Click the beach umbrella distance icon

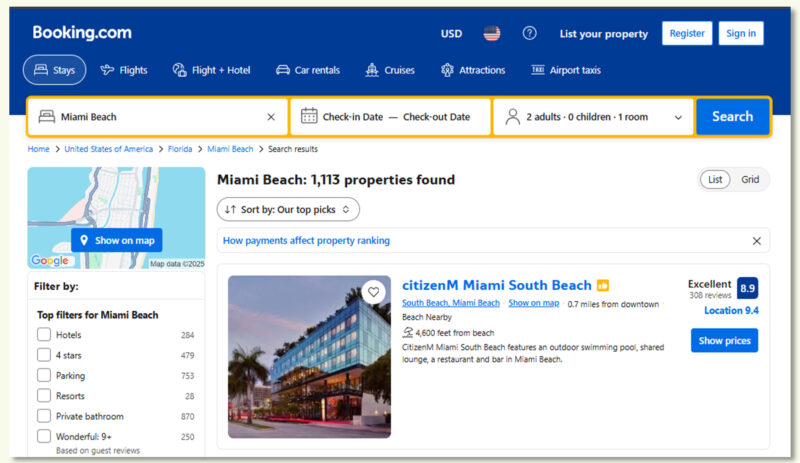407,333
